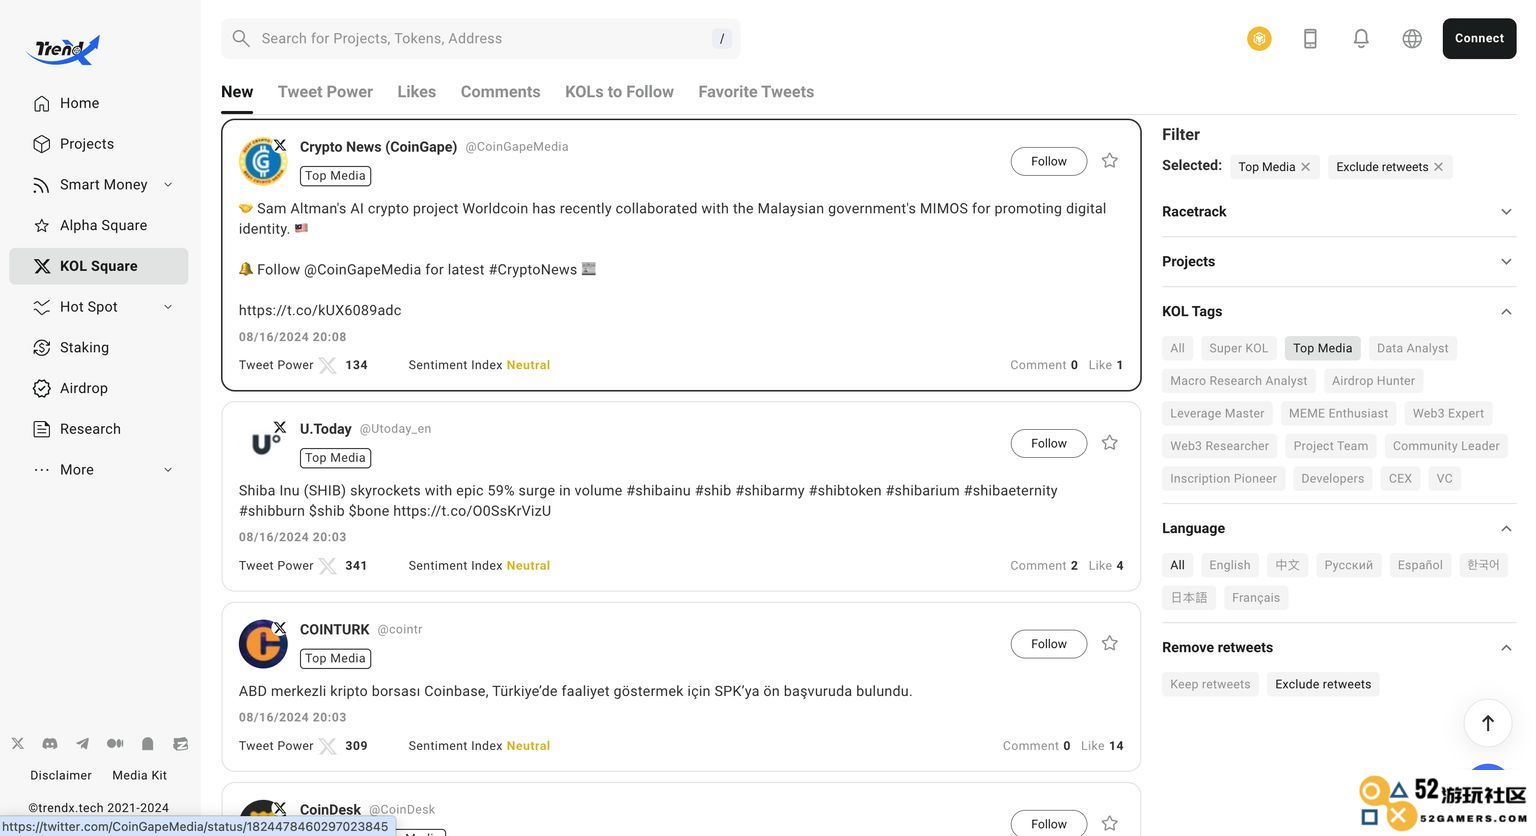Viewport: 1536px width, 836px height.
Task: Open X social link in sidebar footer
Action: pyautogui.click(x=18, y=743)
